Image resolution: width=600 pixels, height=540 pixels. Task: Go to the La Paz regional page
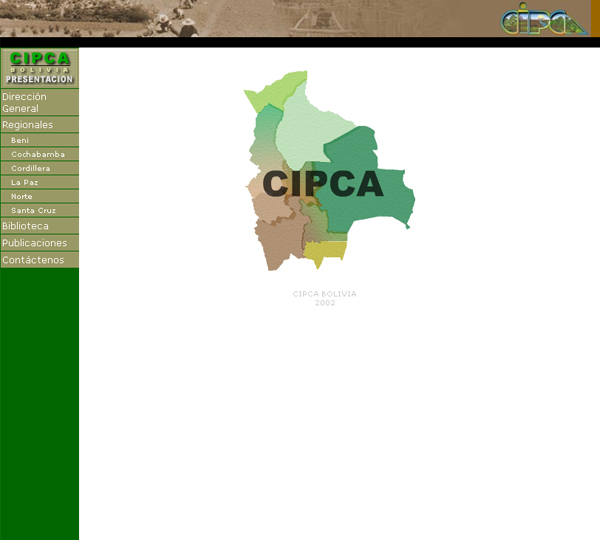[39, 182]
